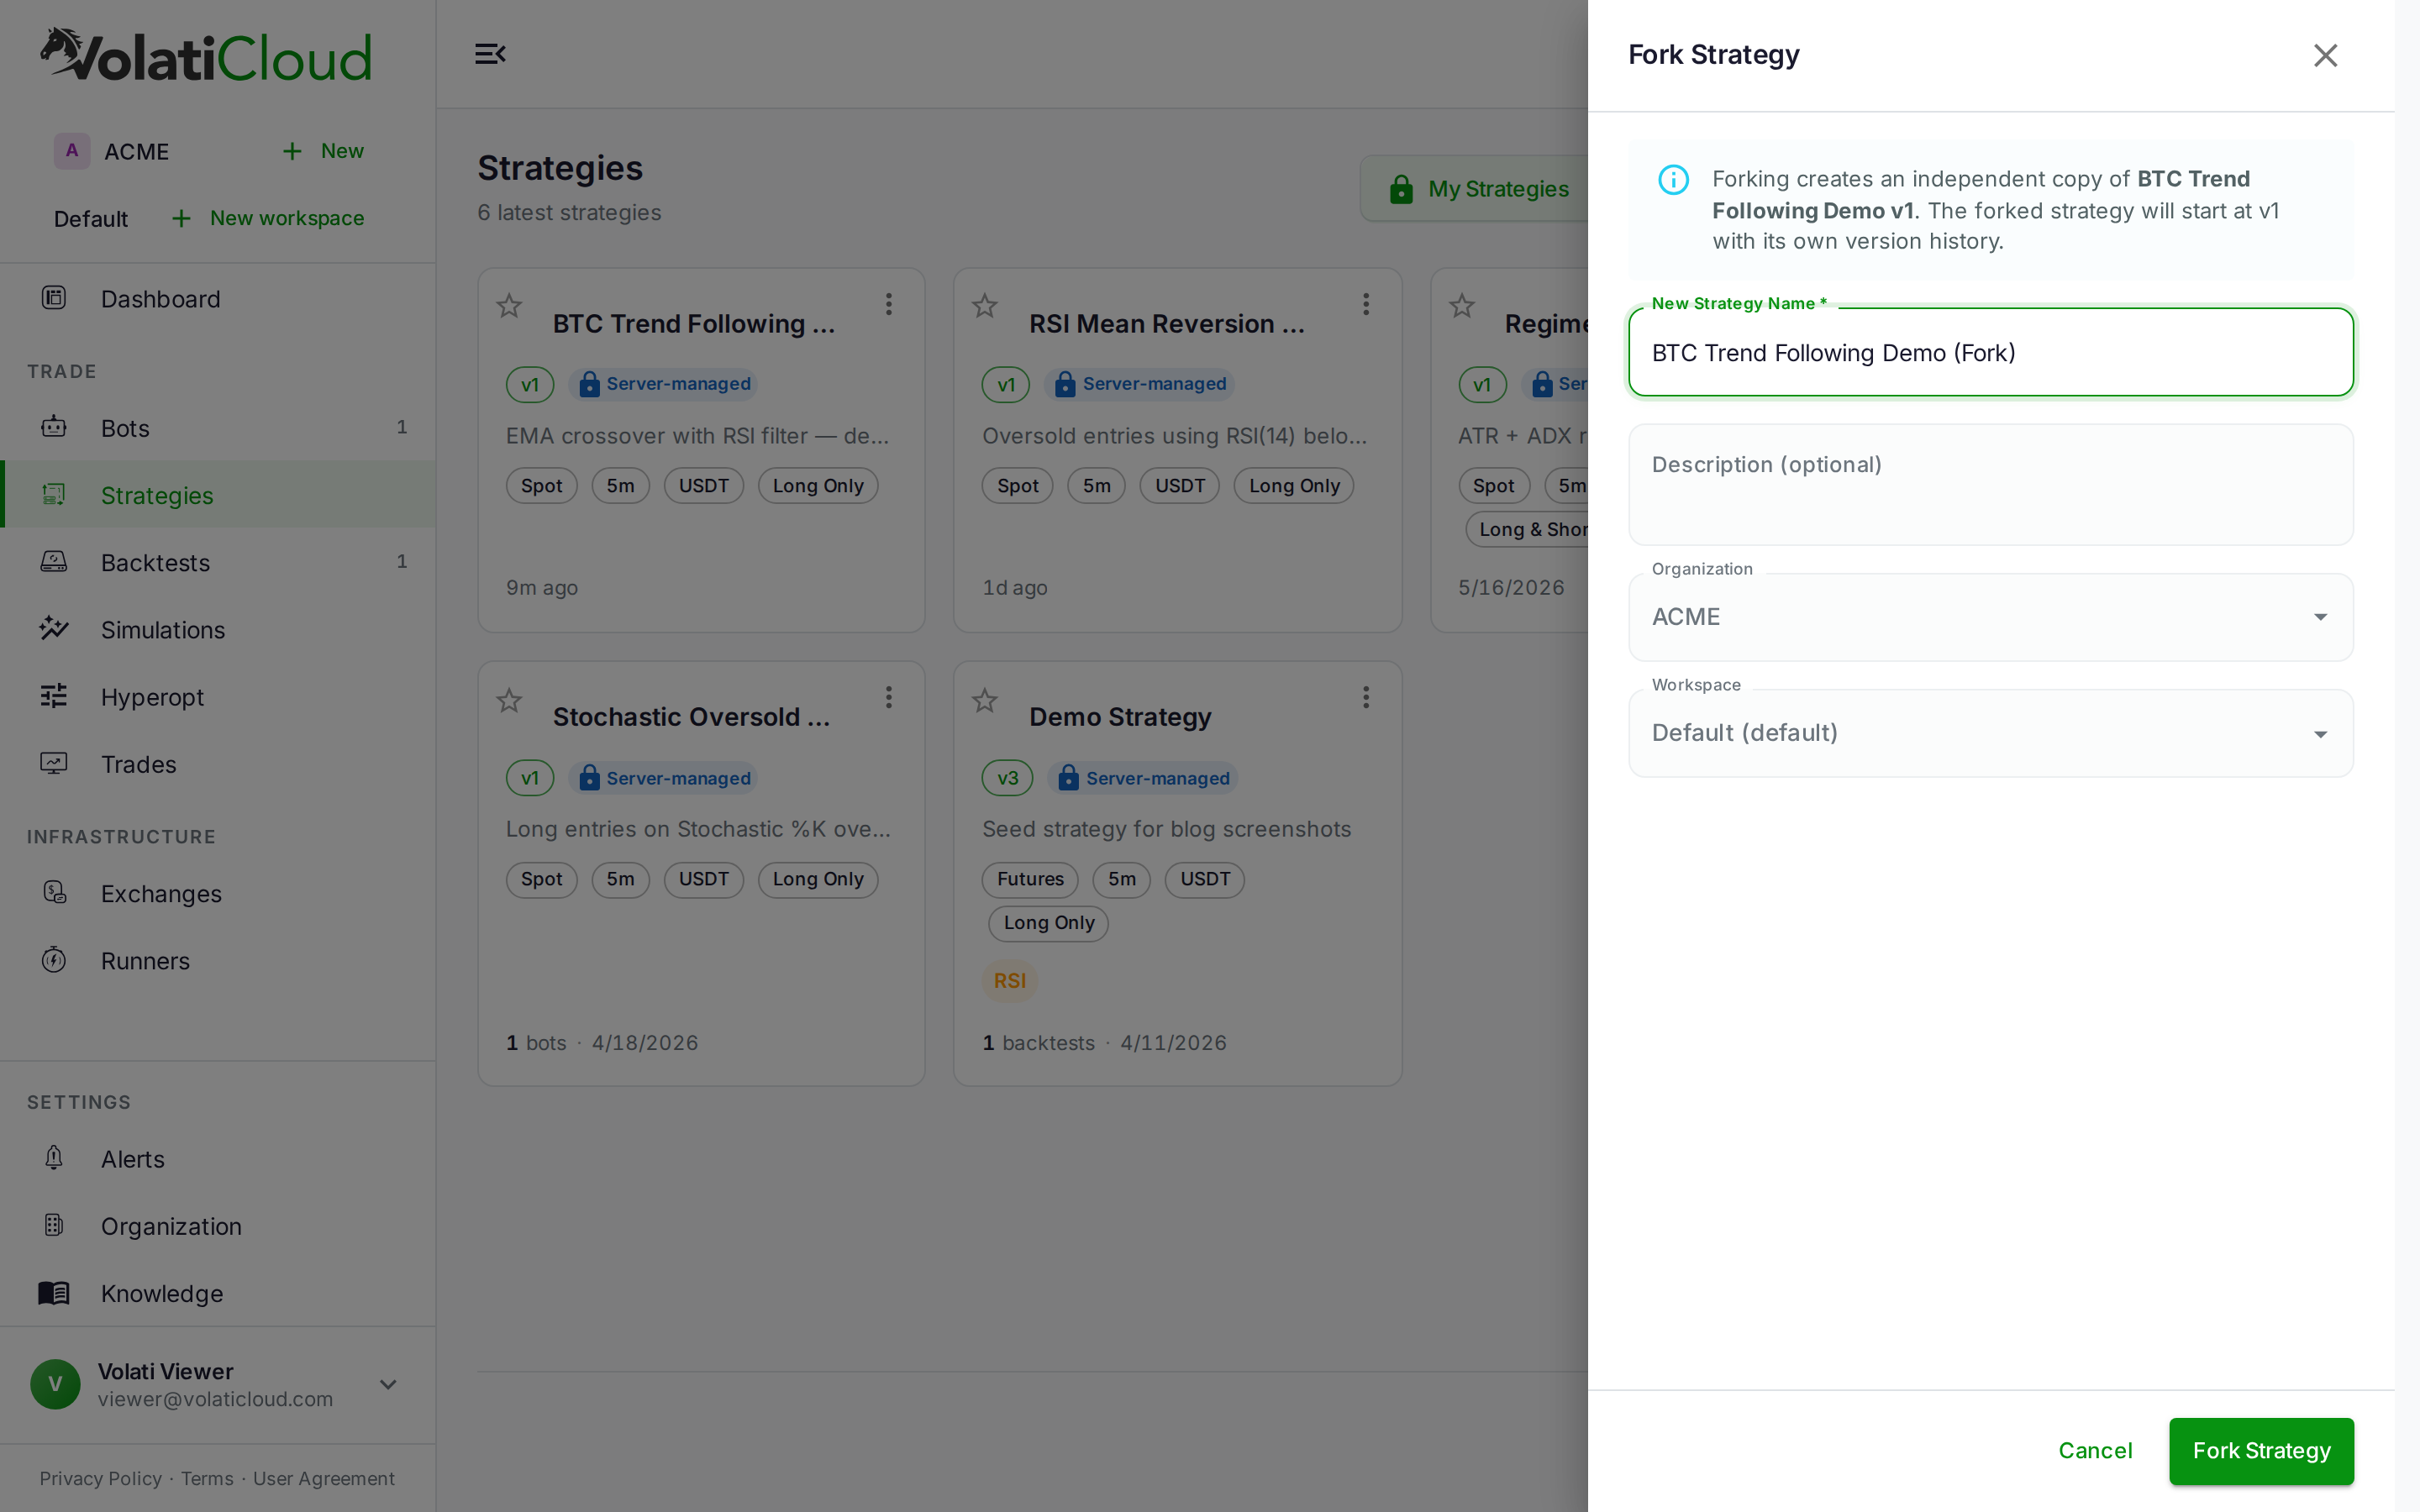The height and width of the screenshot is (1512, 2420).
Task: Click the Trades monitor icon
Action: (54, 763)
